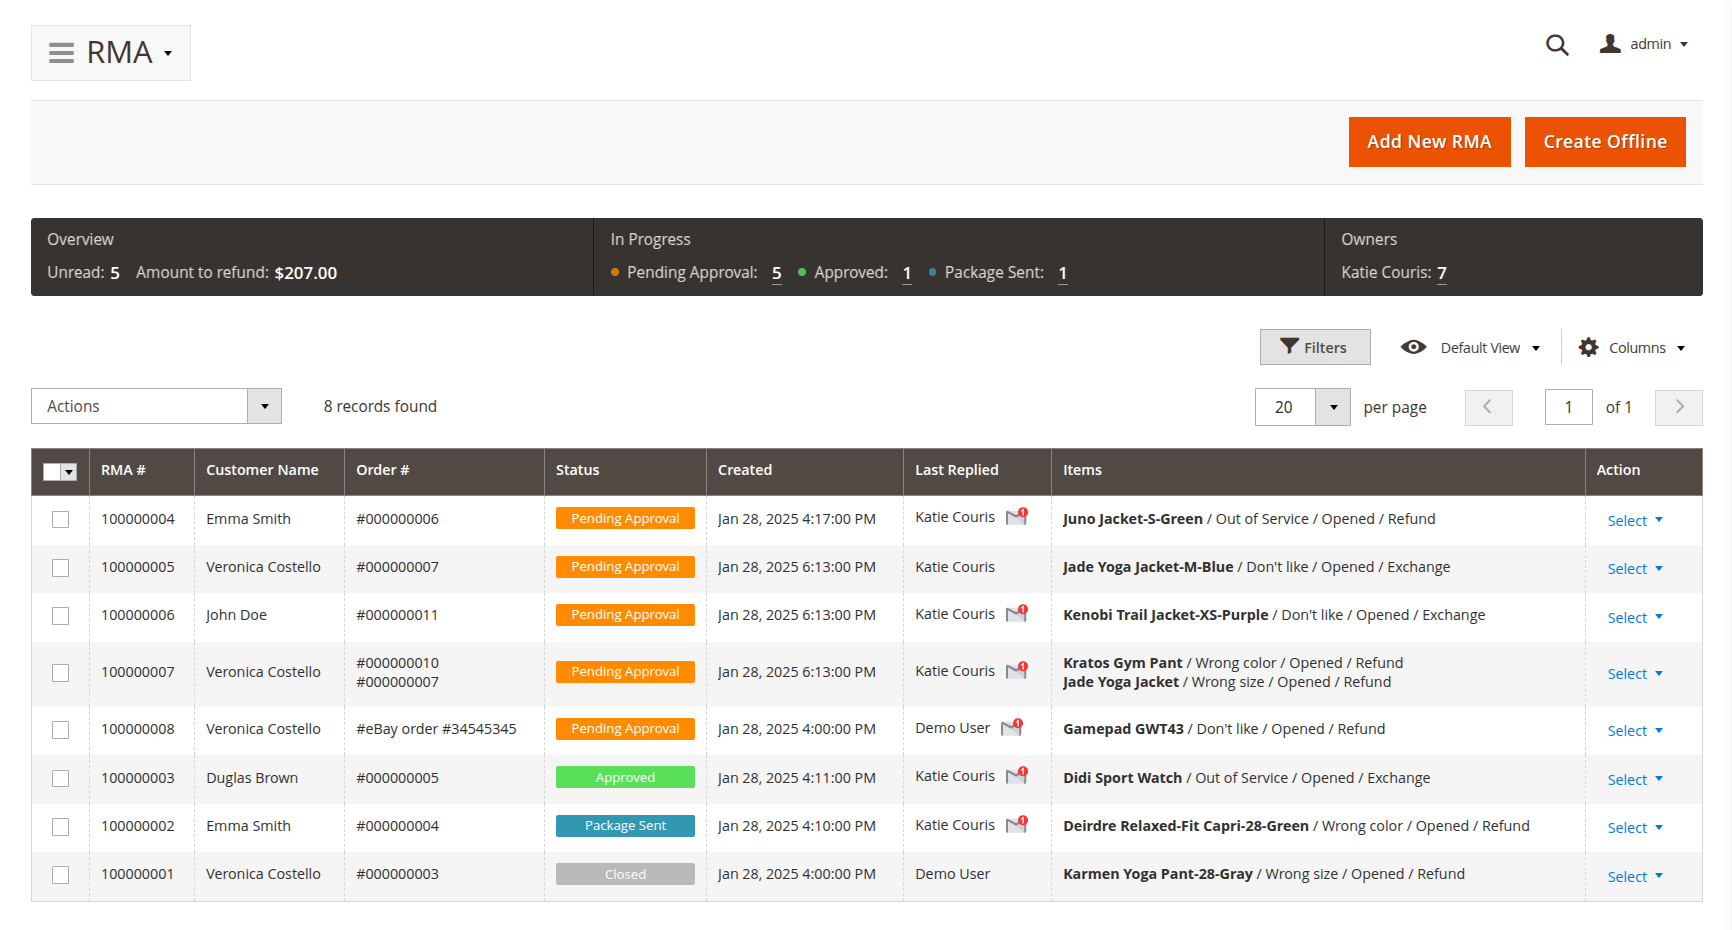Screen dimensions: 1732x930
Task: Select checkbox for Duglas Brown row
Action: pyautogui.click(x=61, y=779)
